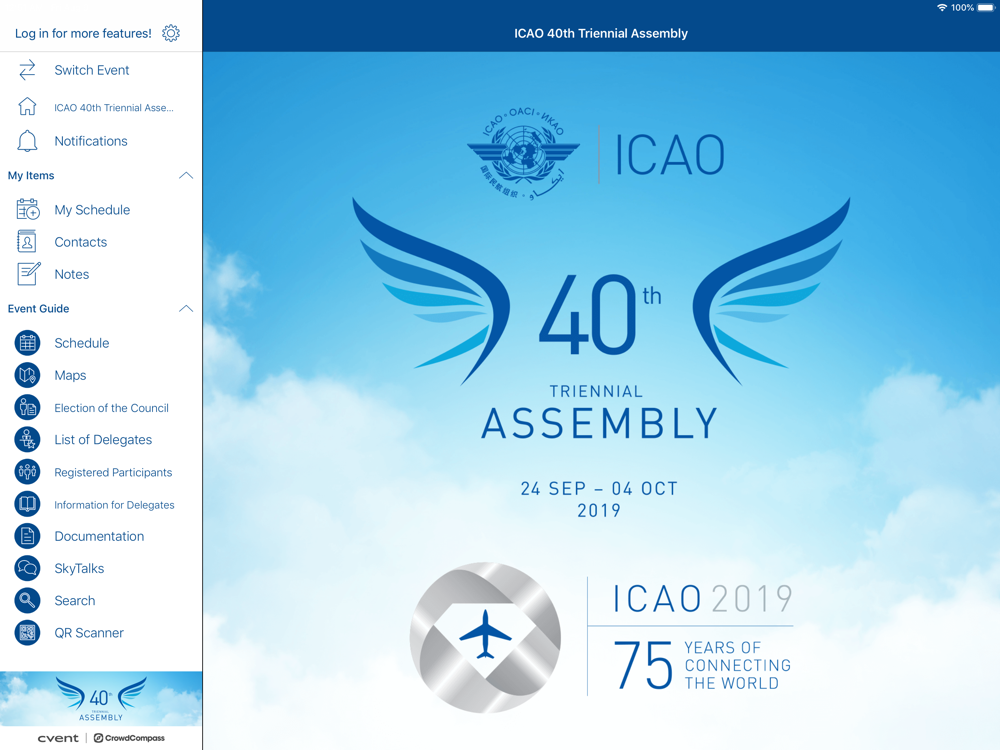Click the Schedule round calendar icon
The width and height of the screenshot is (1000, 750).
click(27, 343)
